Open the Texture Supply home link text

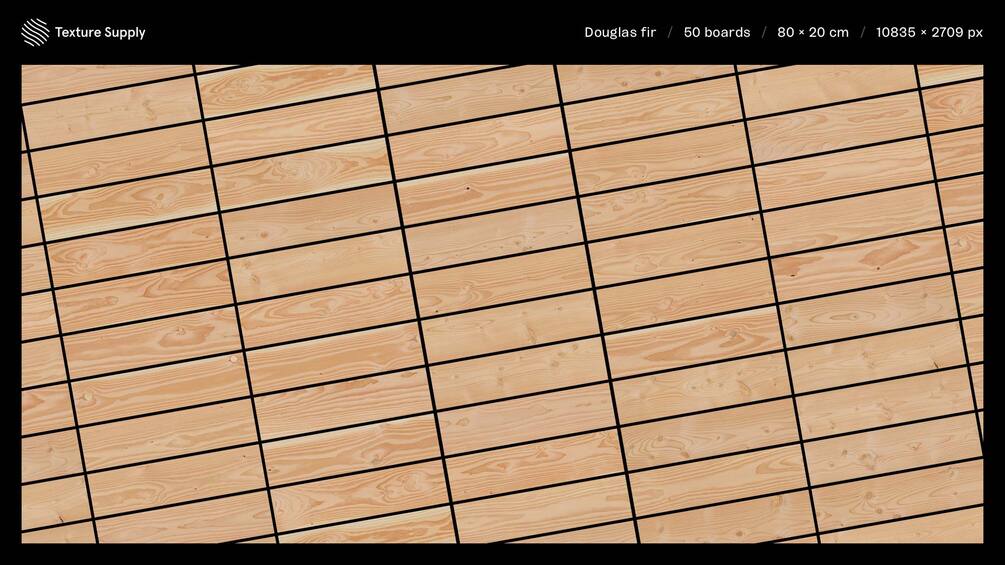coord(100,32)
